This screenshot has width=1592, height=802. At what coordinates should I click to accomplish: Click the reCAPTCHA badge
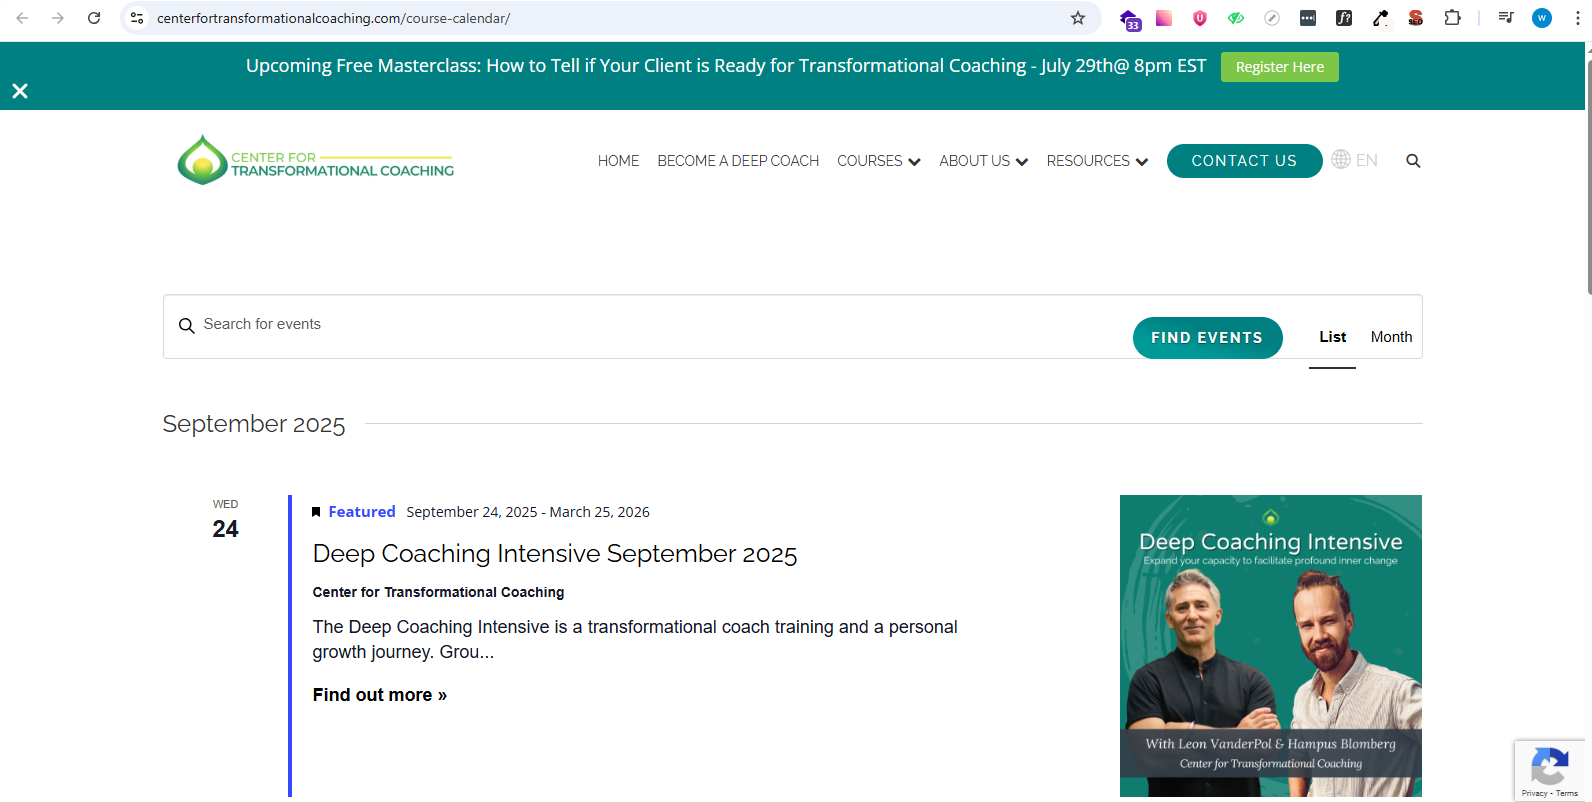tap(1549, 770)
